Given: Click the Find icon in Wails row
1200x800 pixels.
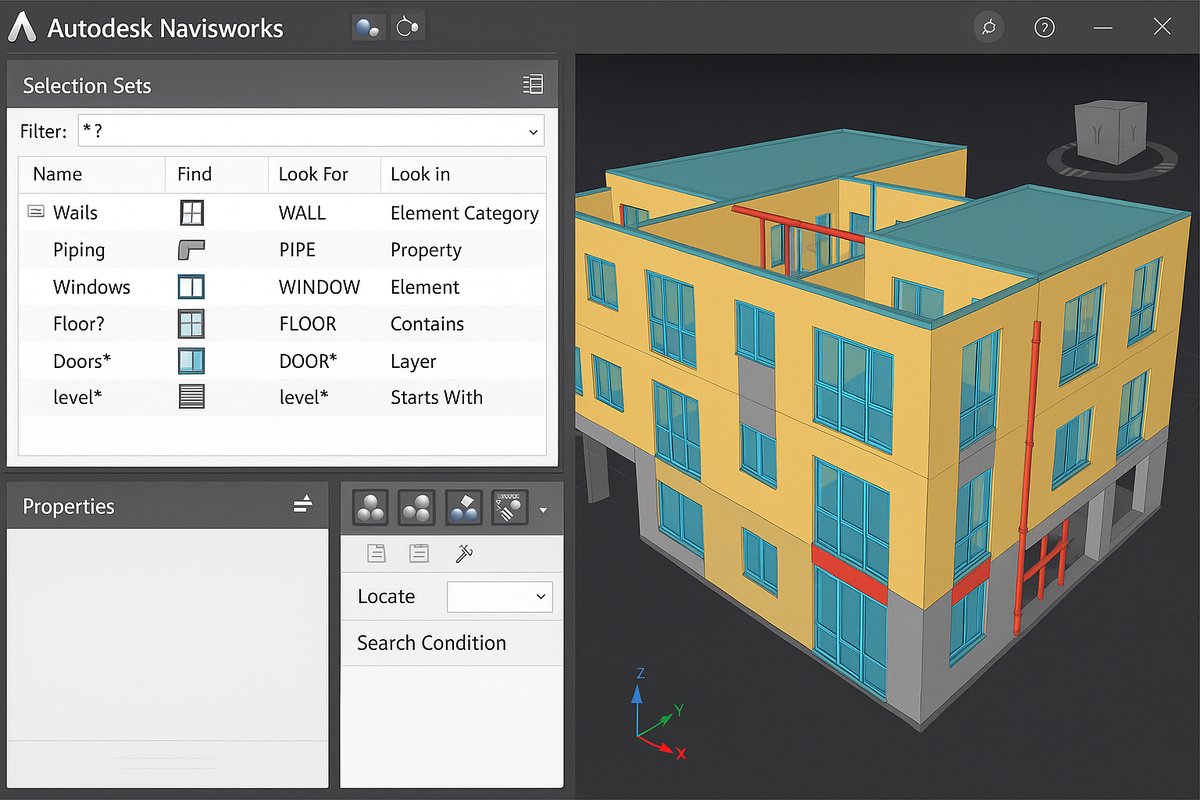Looking at the screenshot, I should click(x=191, y=212).
